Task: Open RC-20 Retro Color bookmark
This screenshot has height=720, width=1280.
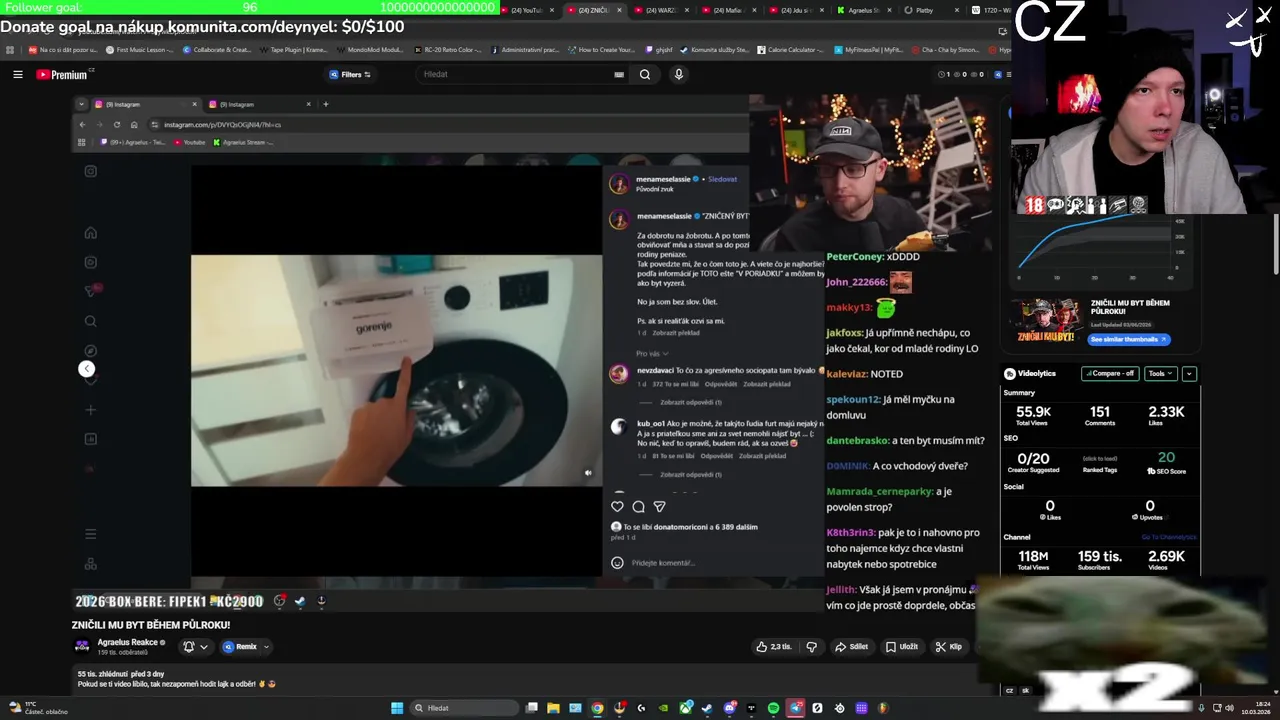Action: 447,49
